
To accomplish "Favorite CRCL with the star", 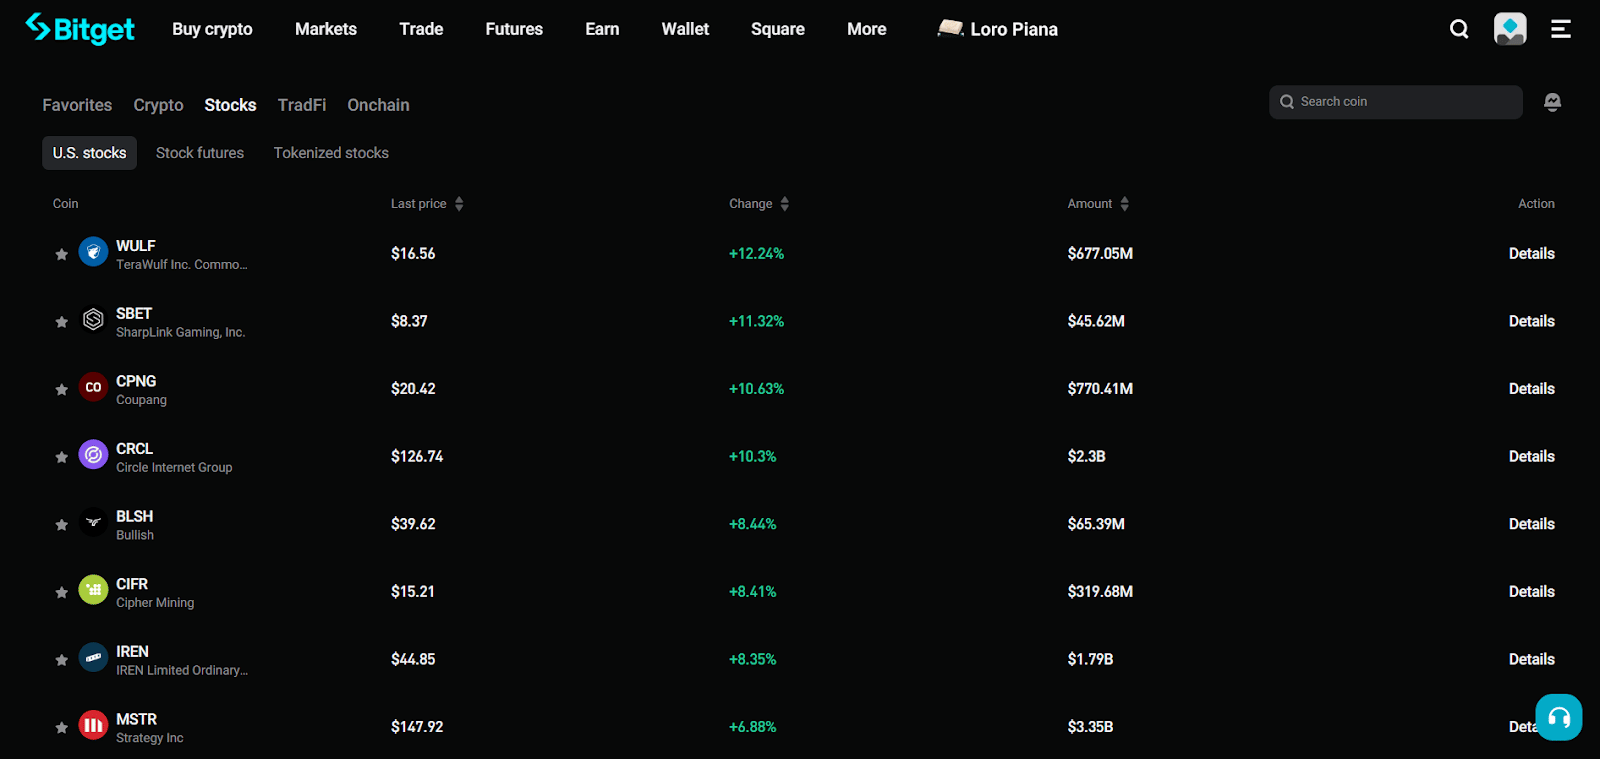I will [x=61, y=457].
